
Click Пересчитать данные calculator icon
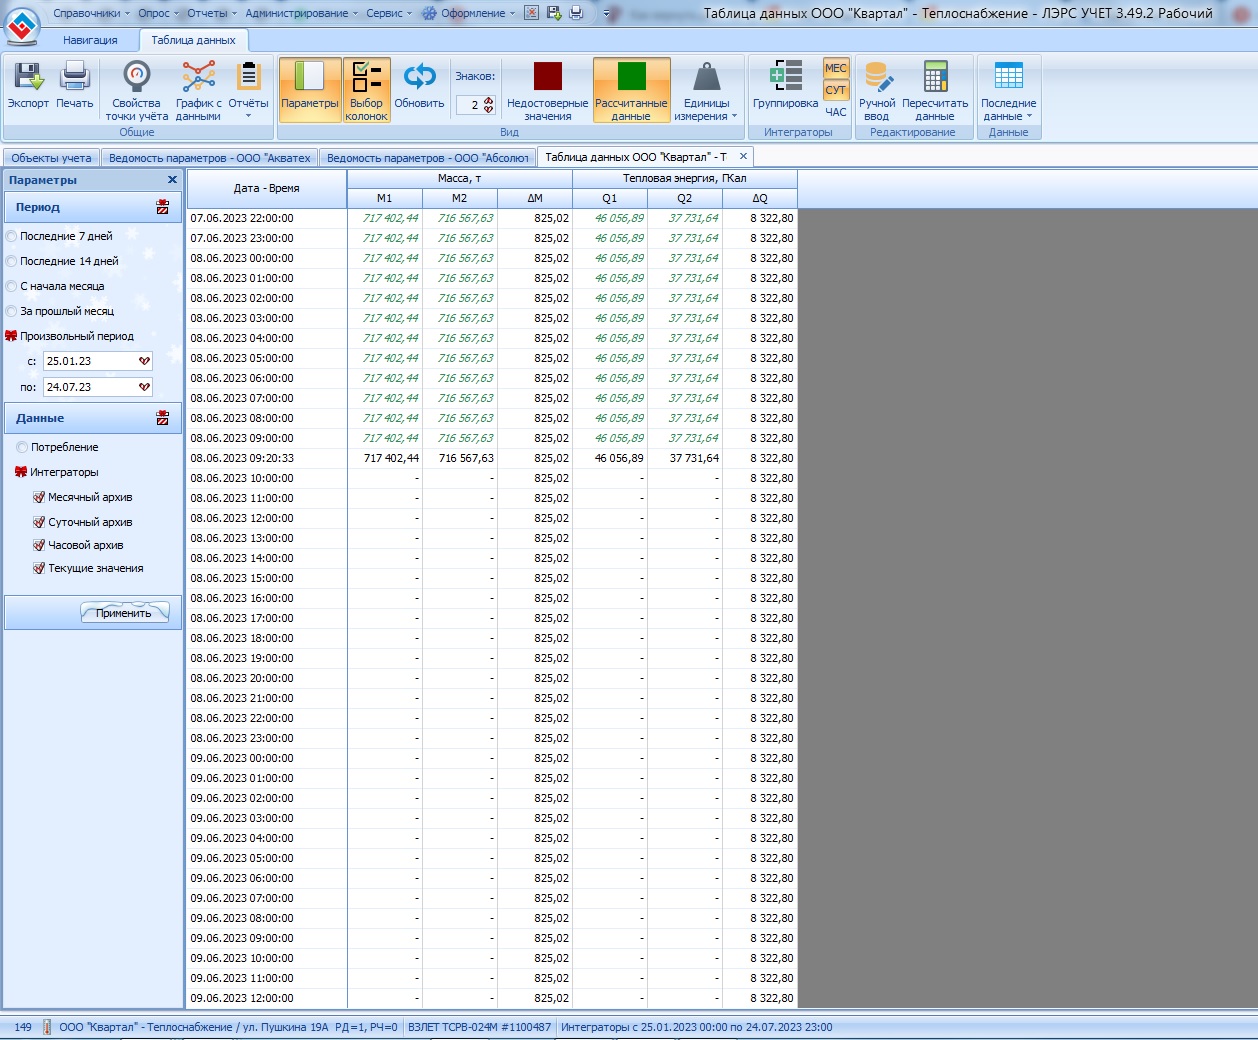point(935,78)
